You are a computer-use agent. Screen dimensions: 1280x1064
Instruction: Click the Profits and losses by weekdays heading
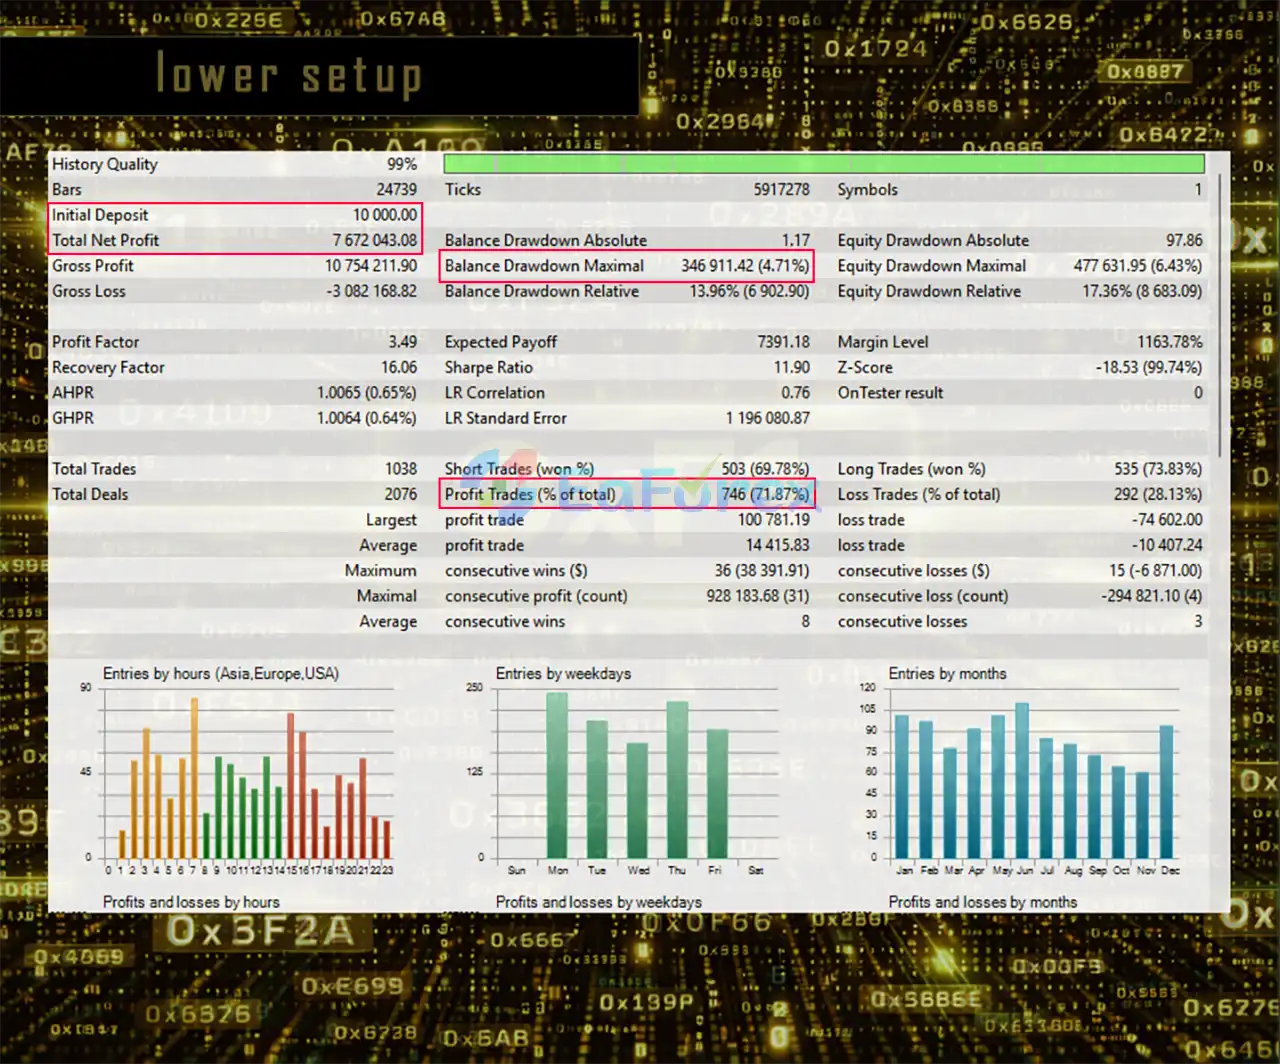click(x=598, y=902)
